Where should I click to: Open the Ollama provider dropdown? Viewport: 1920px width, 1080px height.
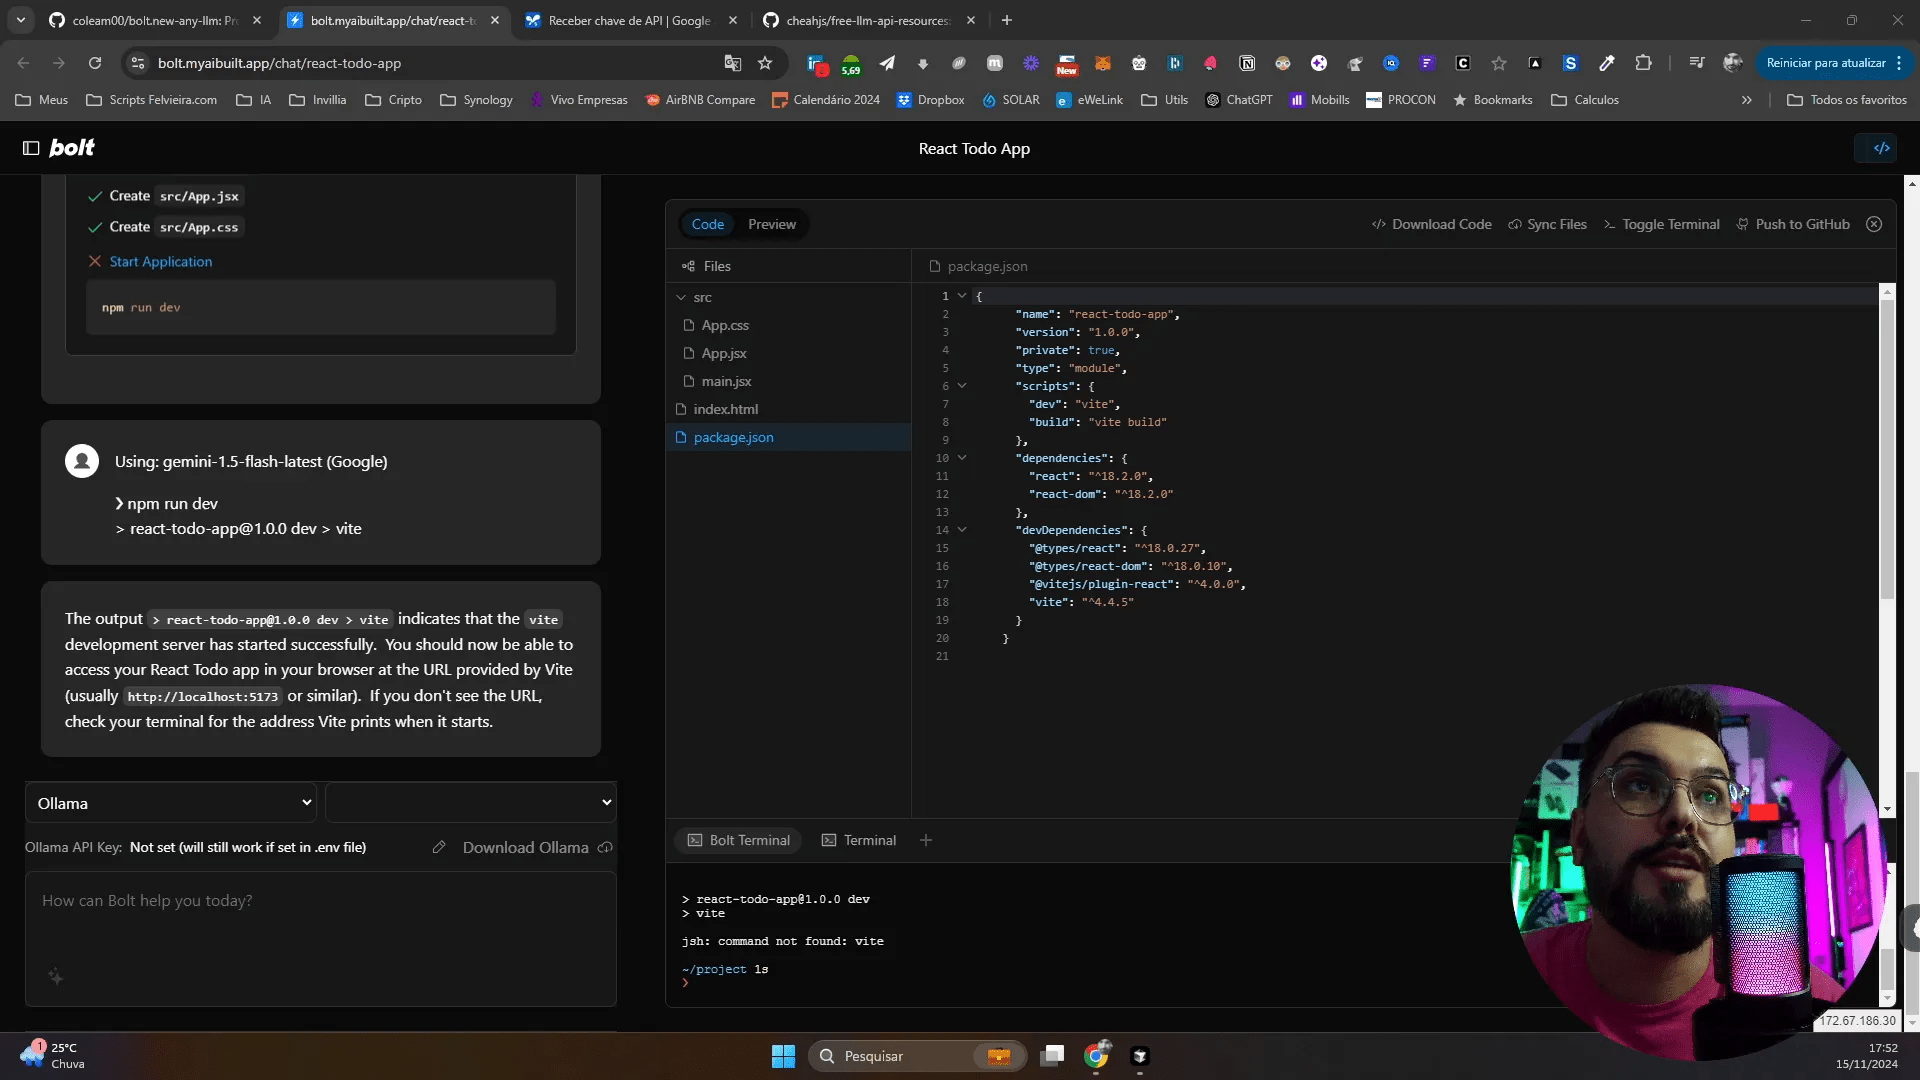pyautogui.click(x=171, y=803)
